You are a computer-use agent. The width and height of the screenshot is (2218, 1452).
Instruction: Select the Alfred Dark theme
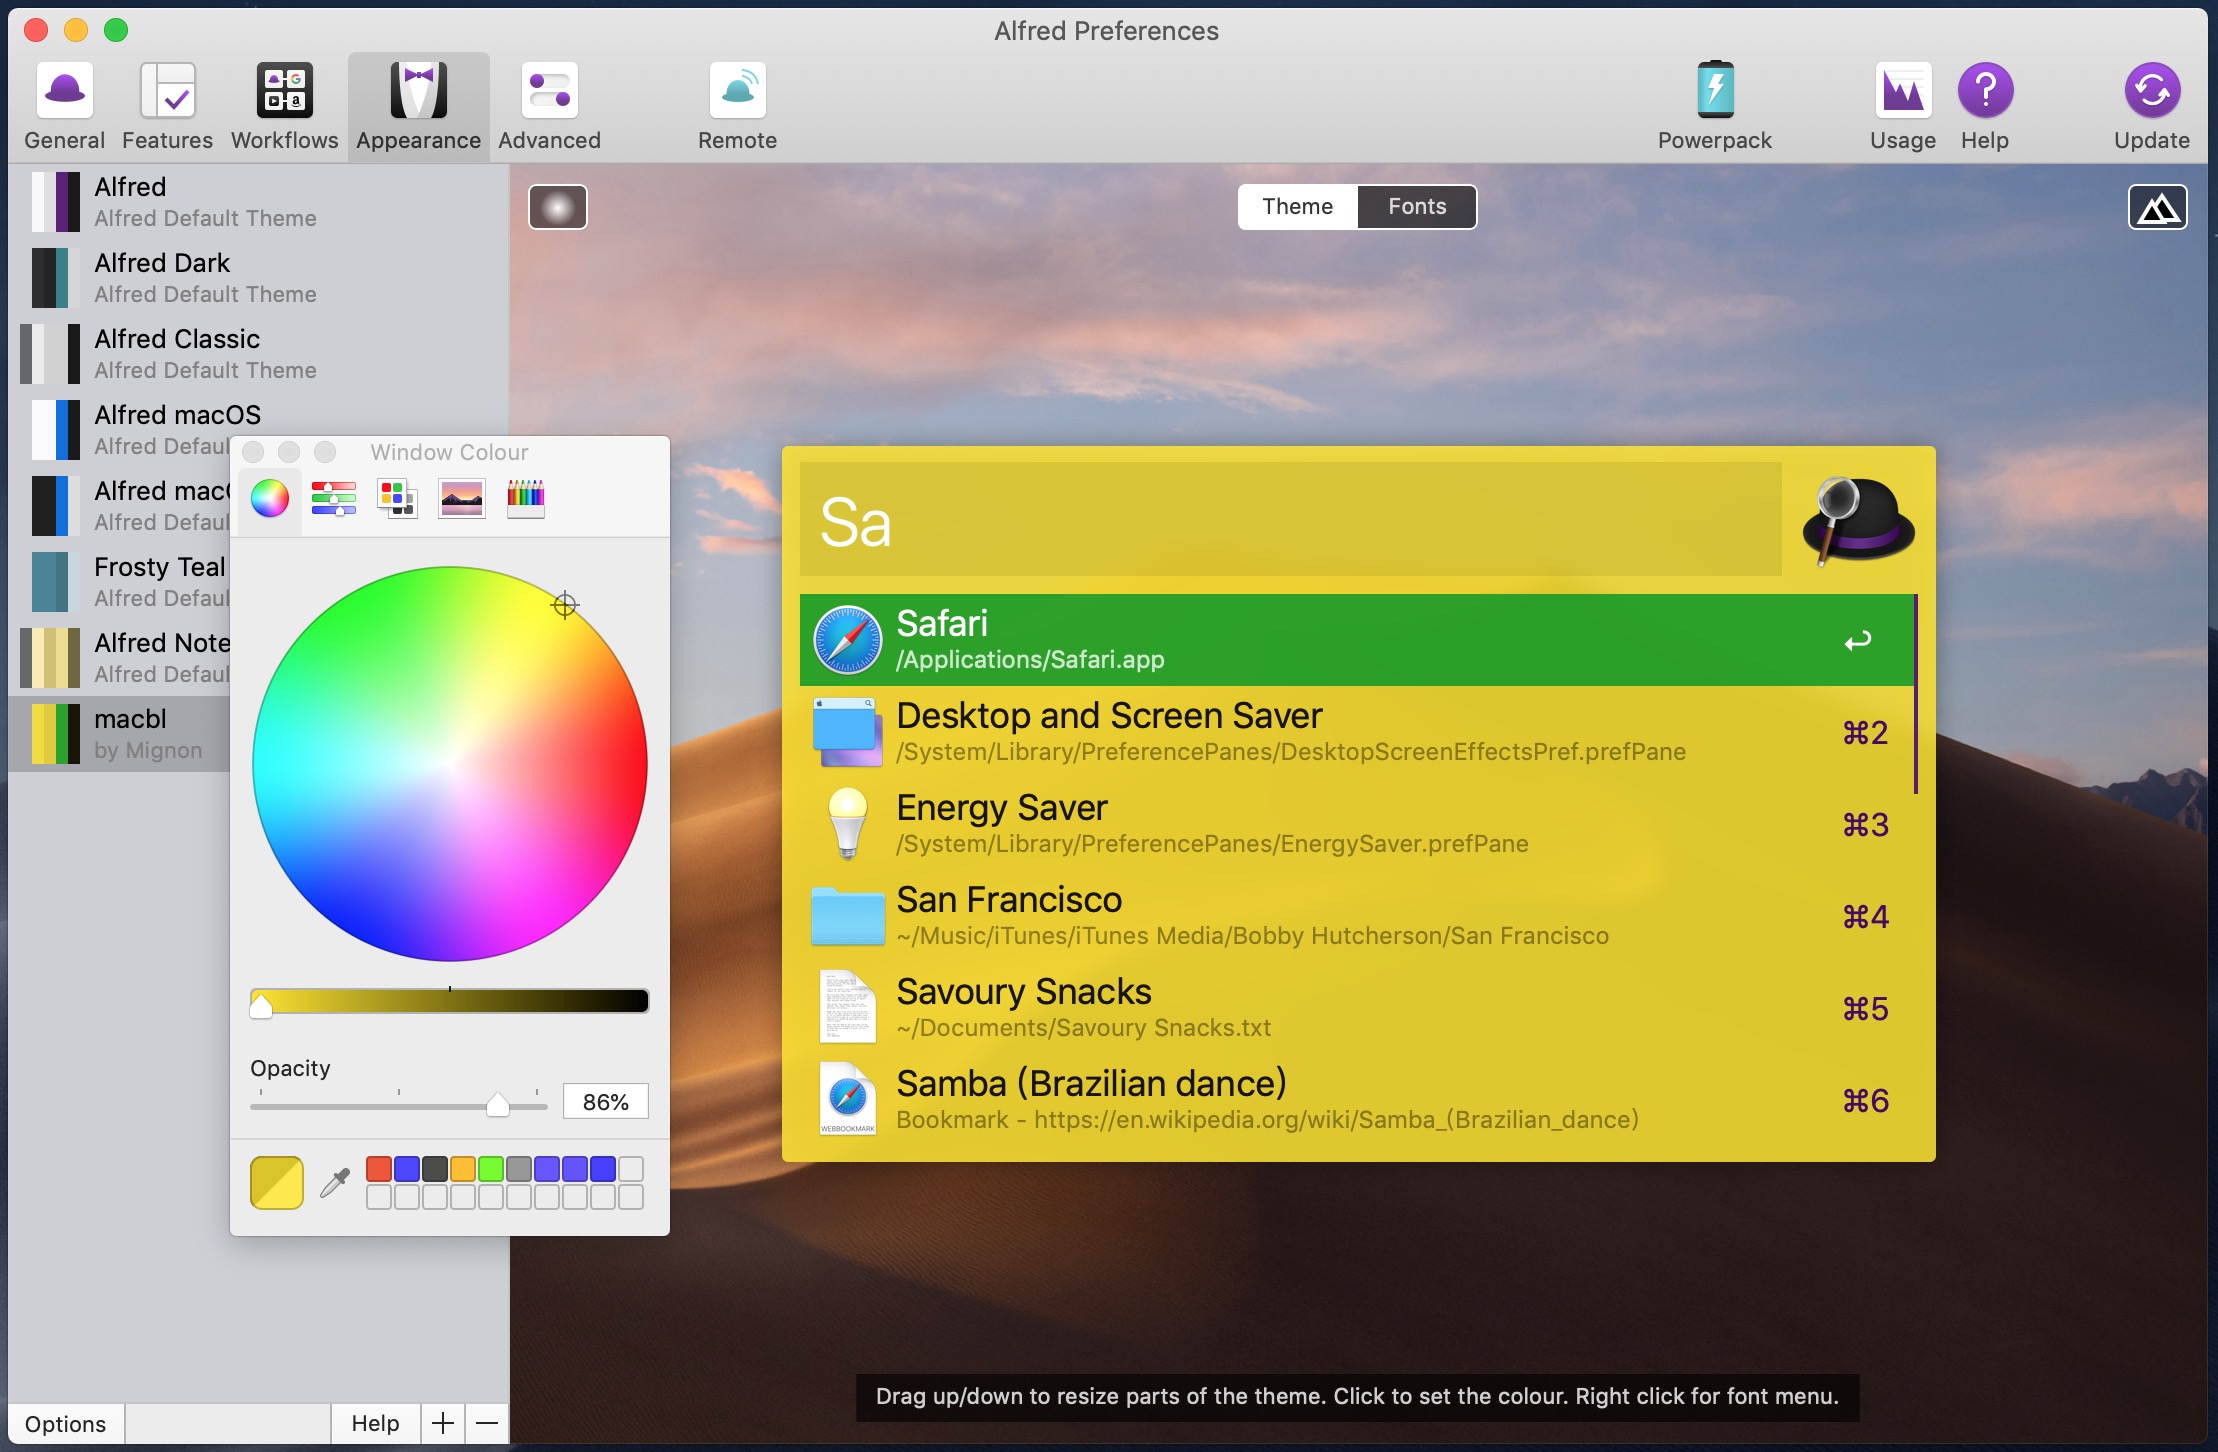(260, 278)
